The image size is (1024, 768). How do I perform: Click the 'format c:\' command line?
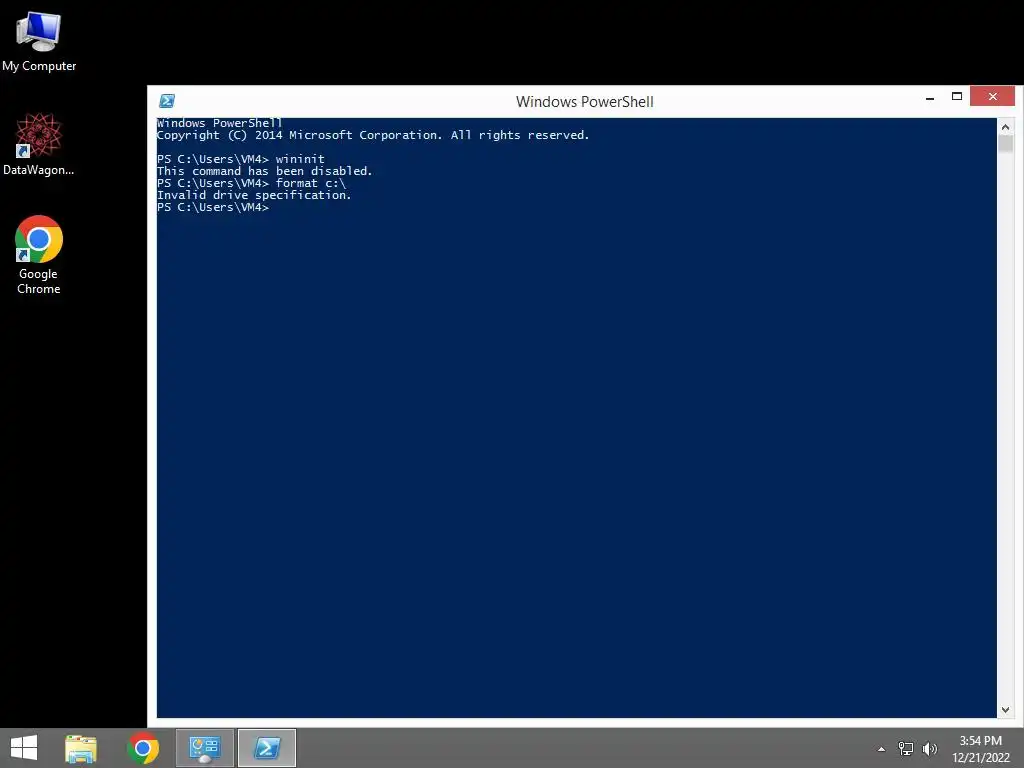251,183
